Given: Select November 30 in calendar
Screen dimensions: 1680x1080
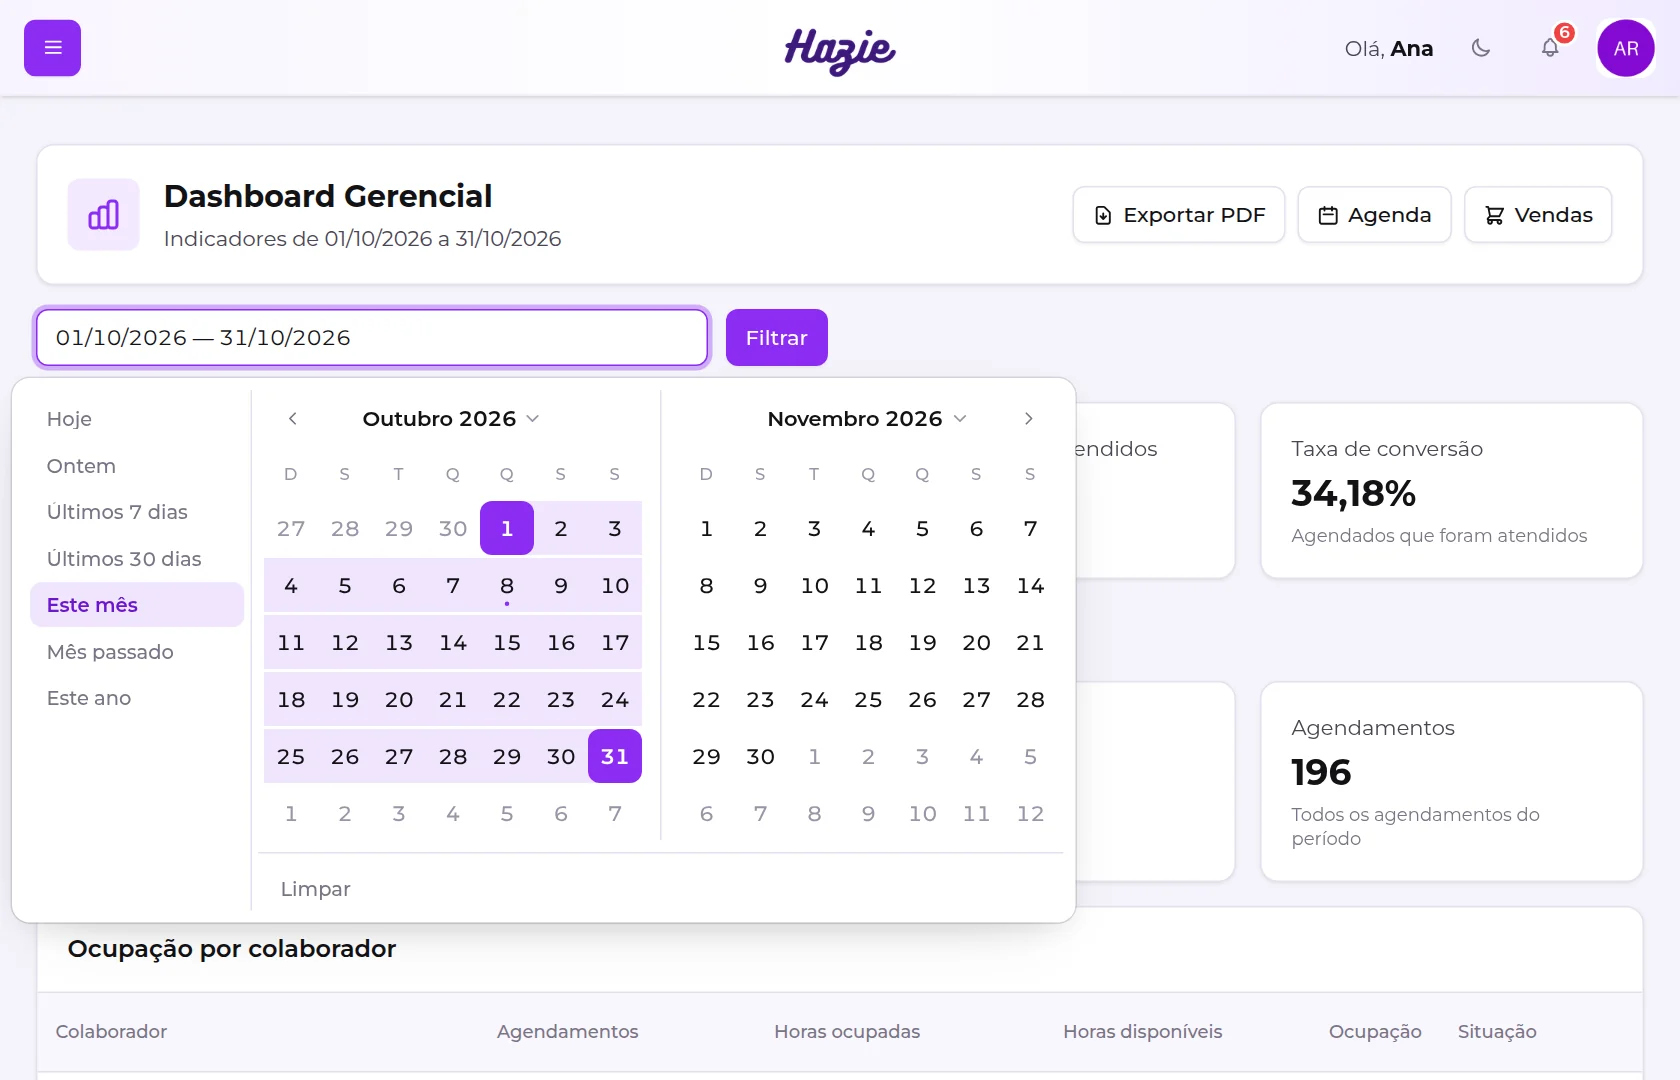Looking at the screenshot, I should (x=760, y=756).
